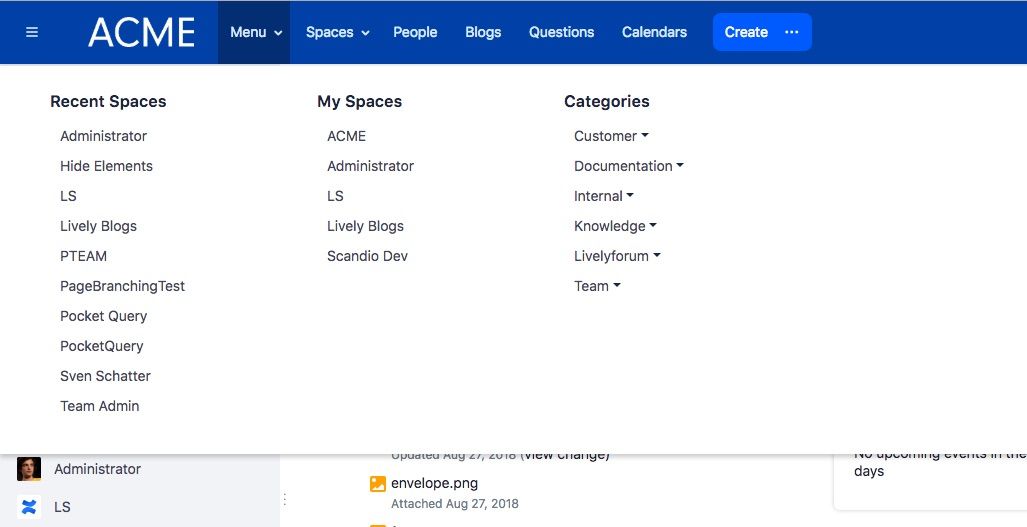Click the ACME logo
Viewport: 1027px width, 527px height.
[141, 32]
